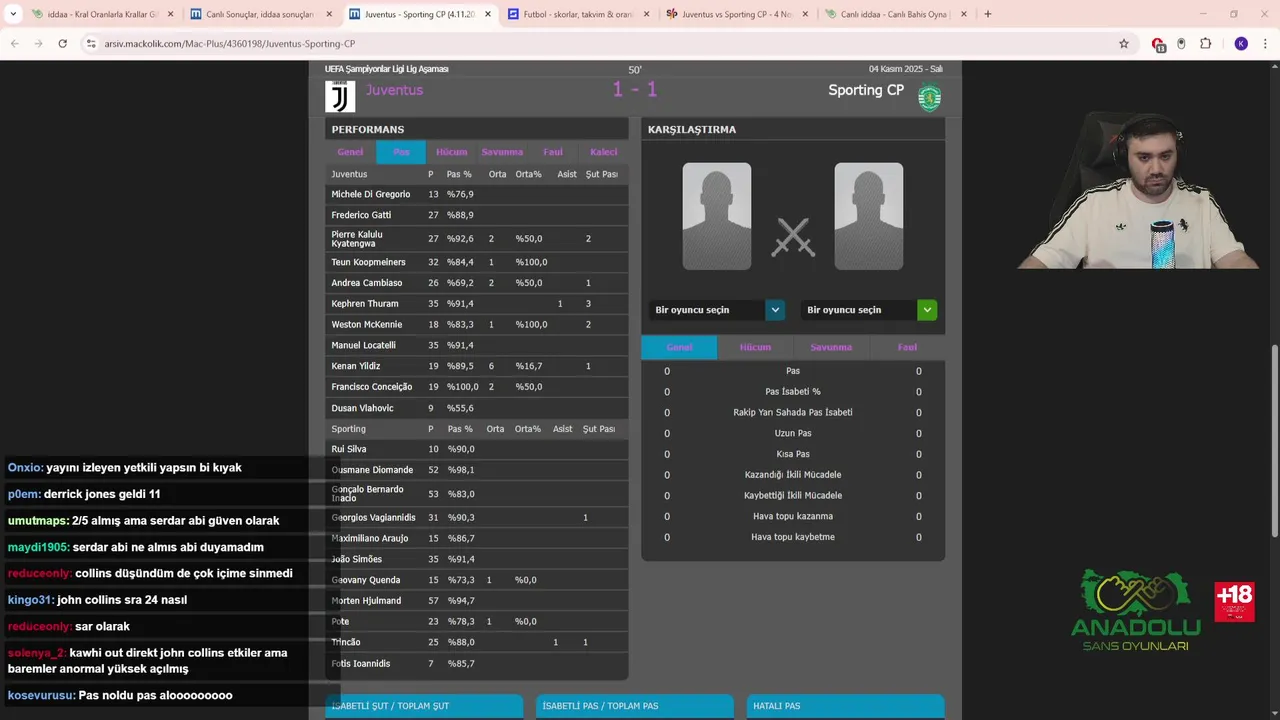
Task: Click player row Morten Hjulmand
Action: click(477, 601)
